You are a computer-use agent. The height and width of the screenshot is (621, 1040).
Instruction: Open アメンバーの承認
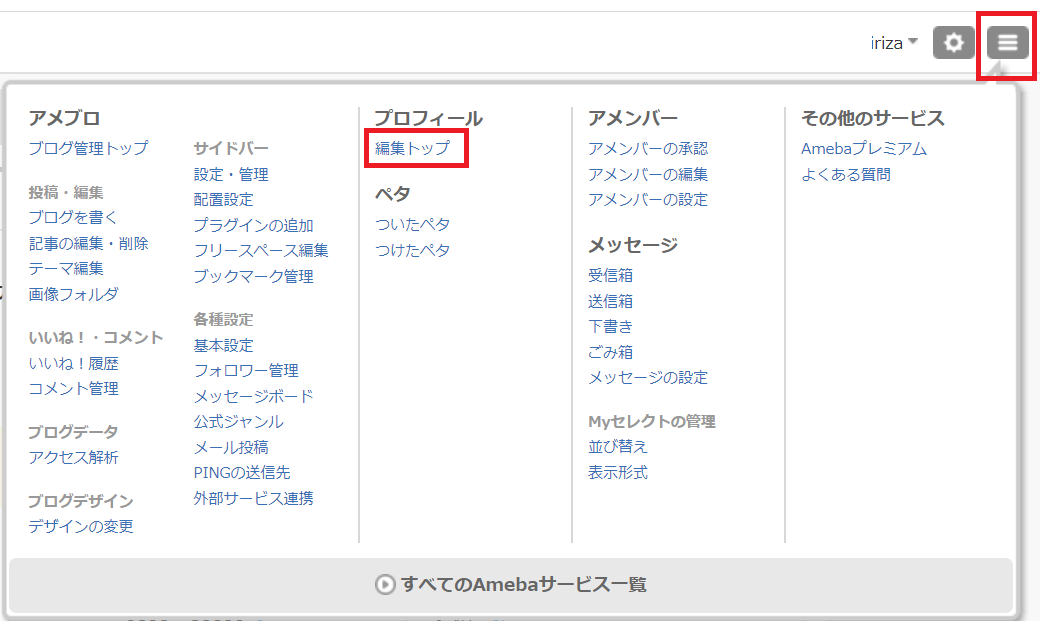(x=648, y=149)
